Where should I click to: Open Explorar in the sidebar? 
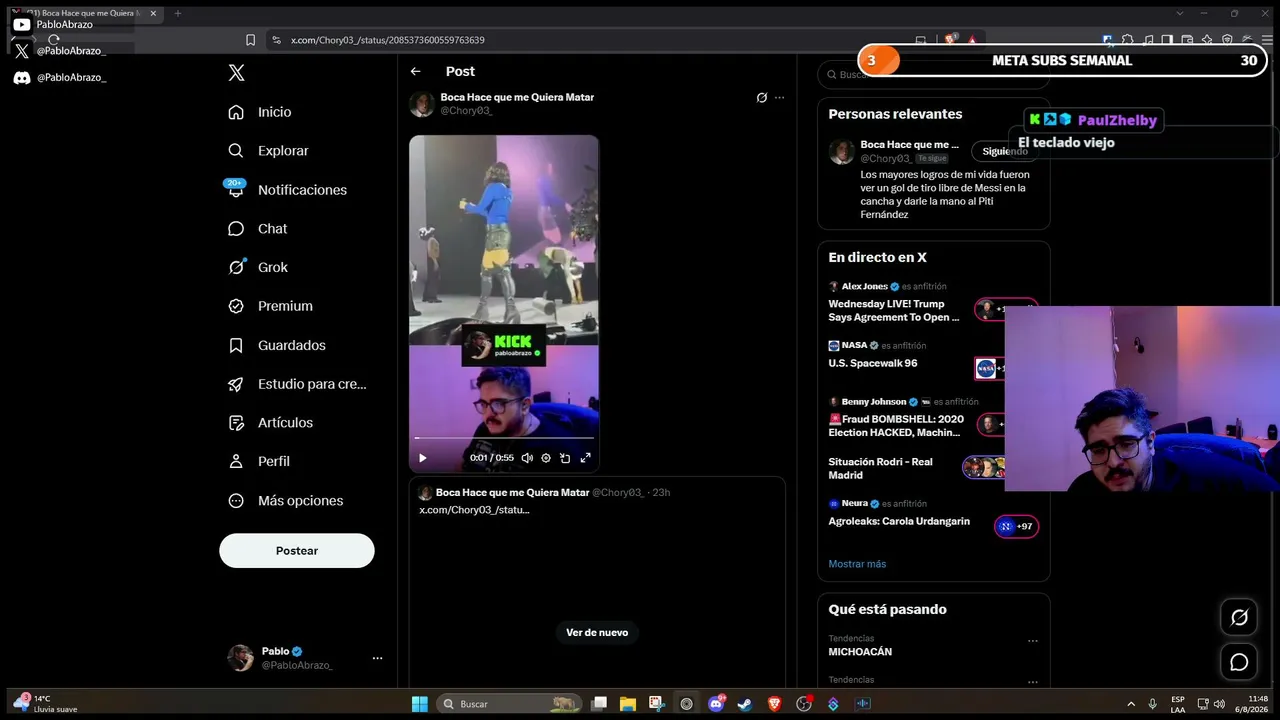point(268,151)
